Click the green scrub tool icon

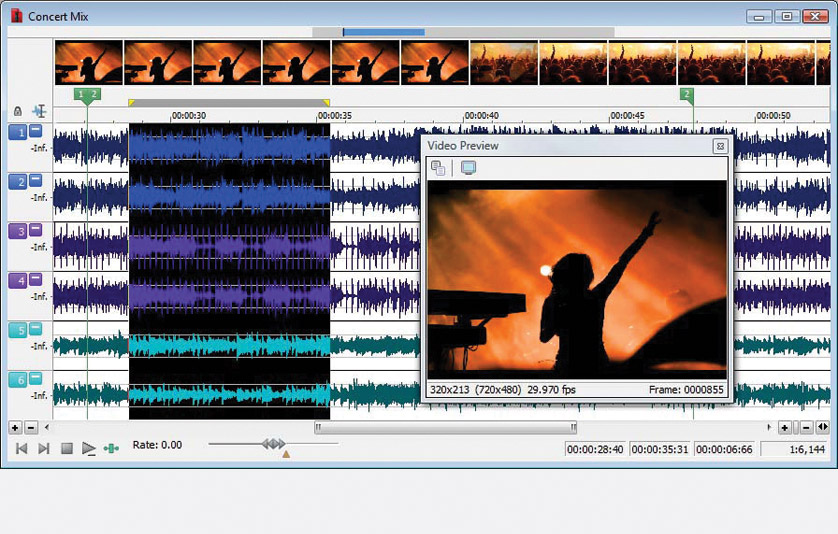pos(111,448)
